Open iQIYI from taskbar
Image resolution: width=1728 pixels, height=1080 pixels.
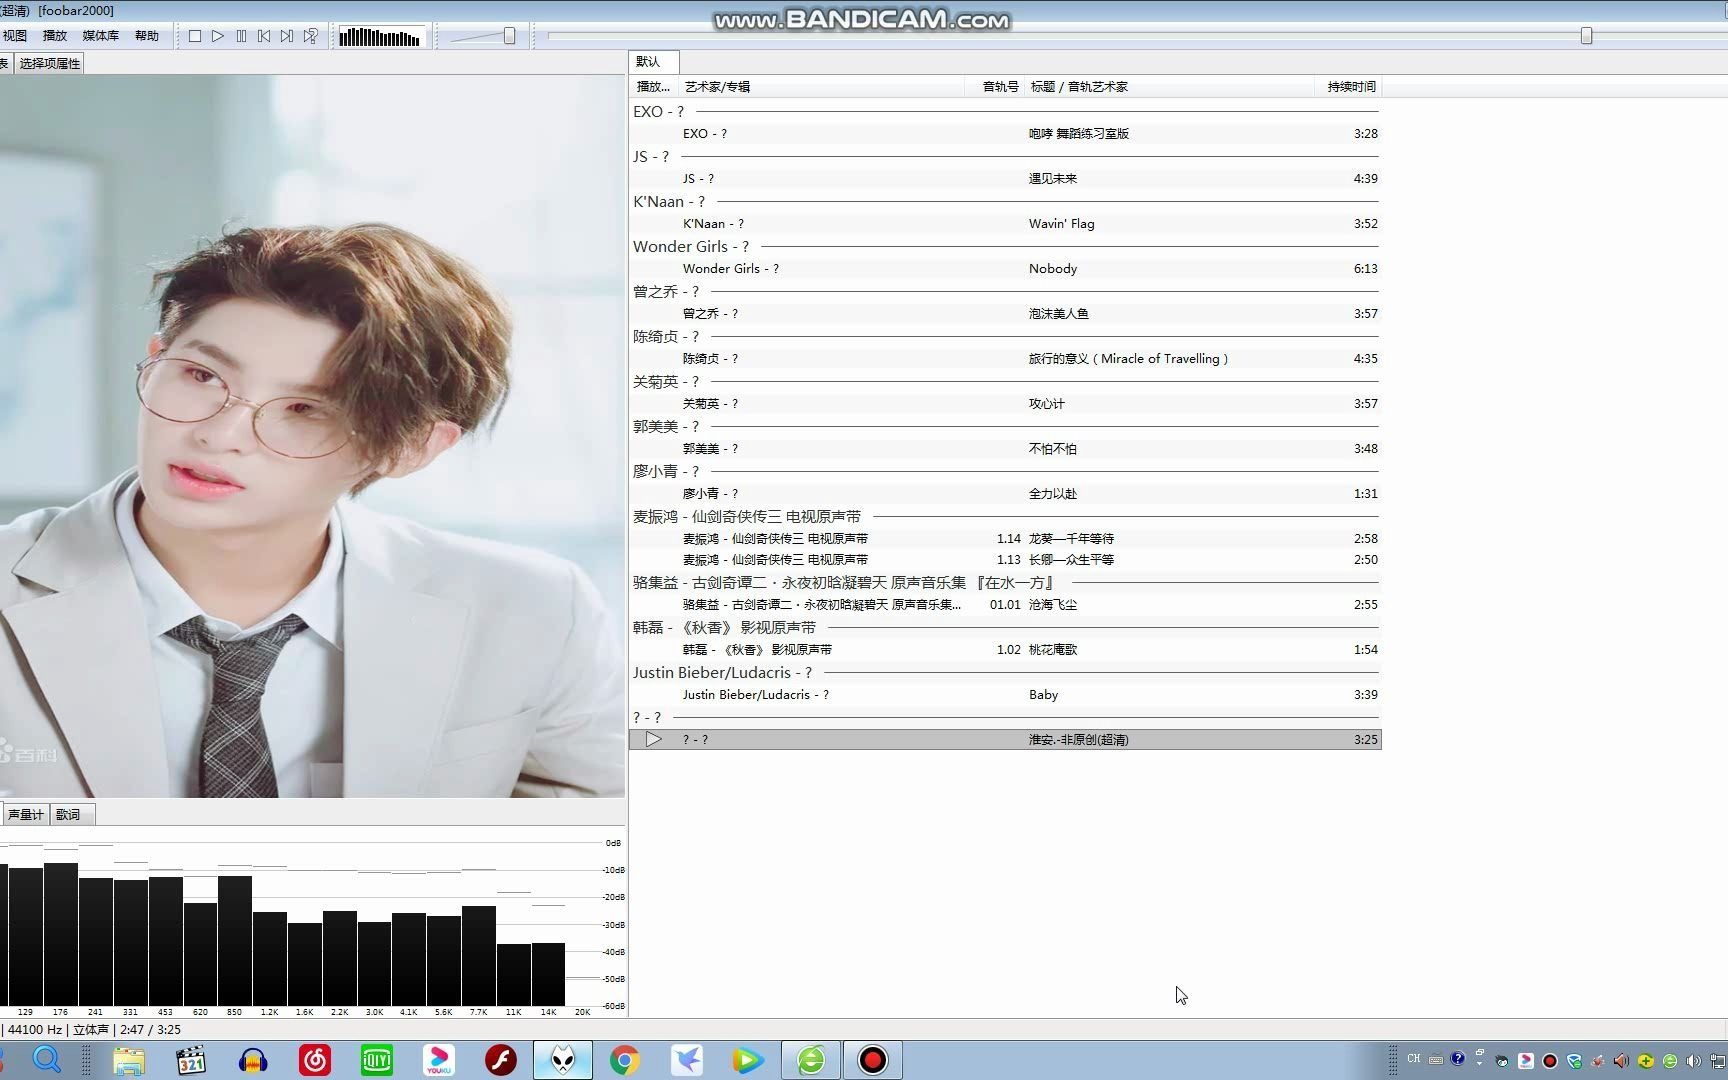(x=377, y=1060)
